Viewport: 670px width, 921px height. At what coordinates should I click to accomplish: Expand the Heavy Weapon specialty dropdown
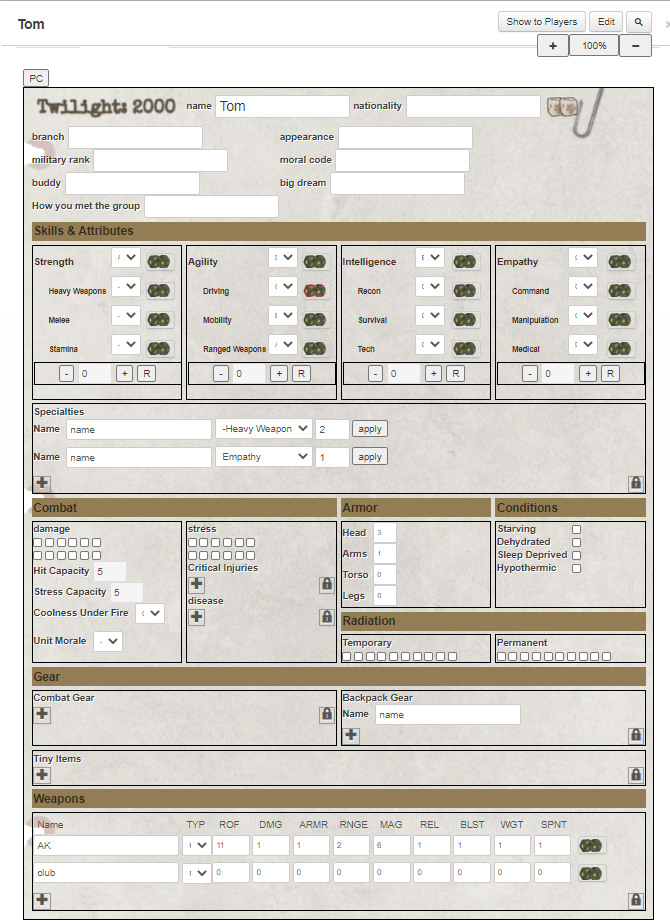(263, 429)
